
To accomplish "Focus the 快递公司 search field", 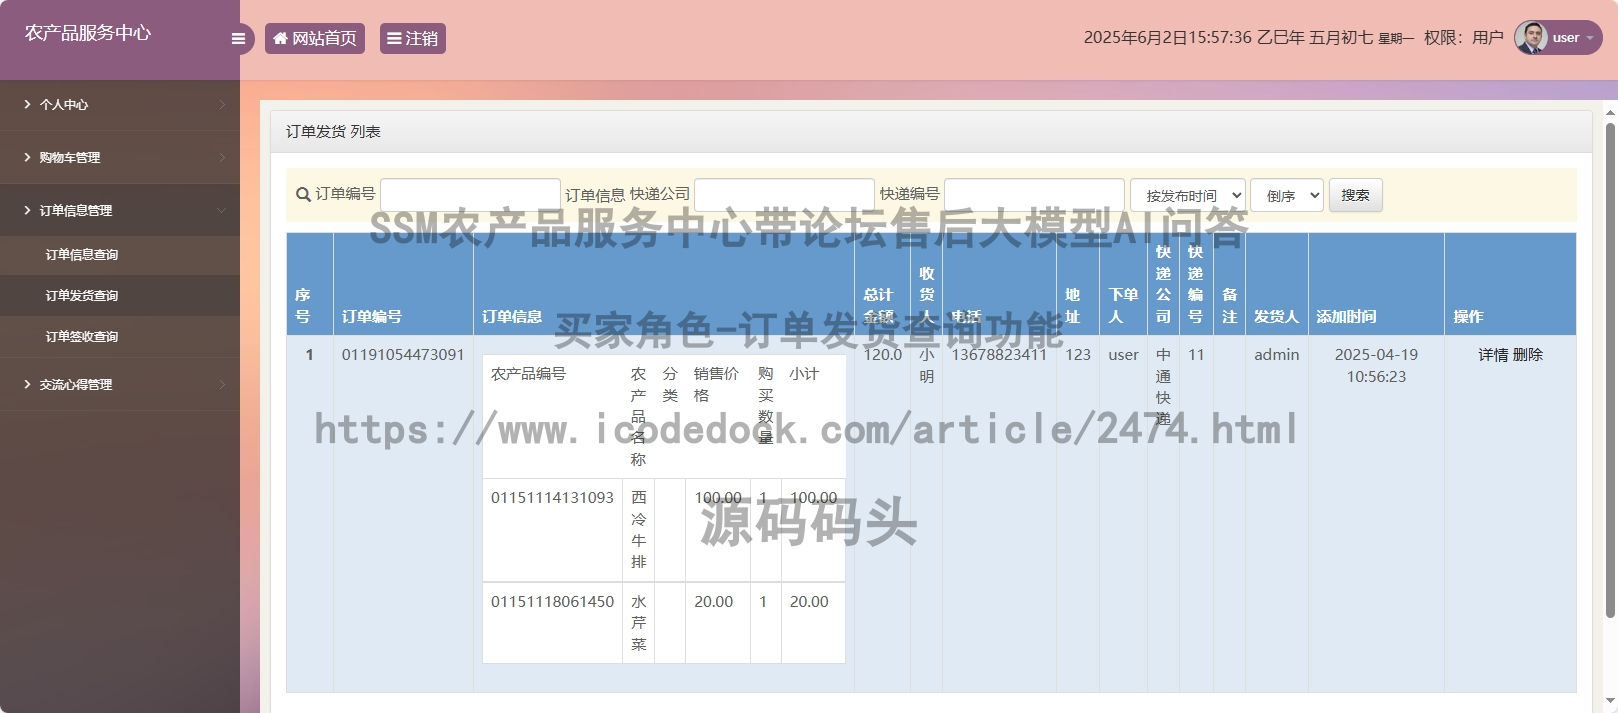I will (x=785, y=195).
